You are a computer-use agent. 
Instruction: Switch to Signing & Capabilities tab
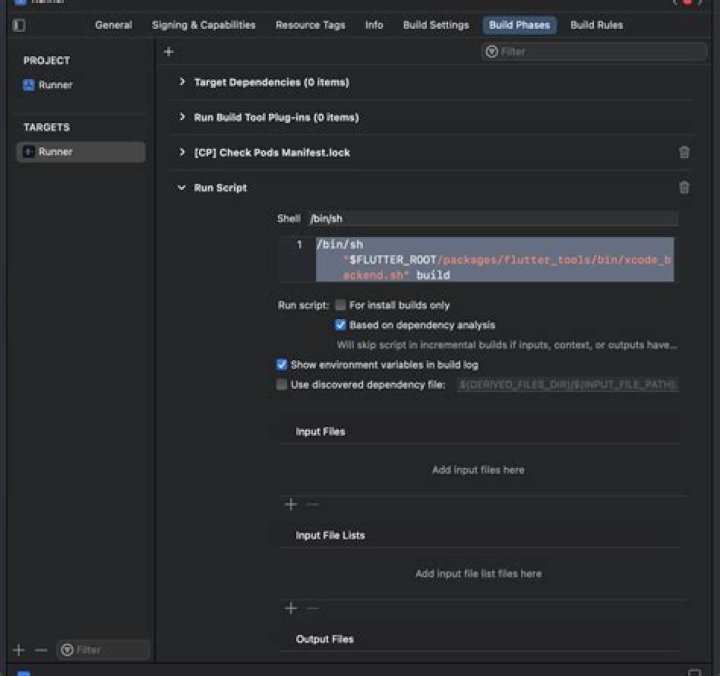[203, 25]
